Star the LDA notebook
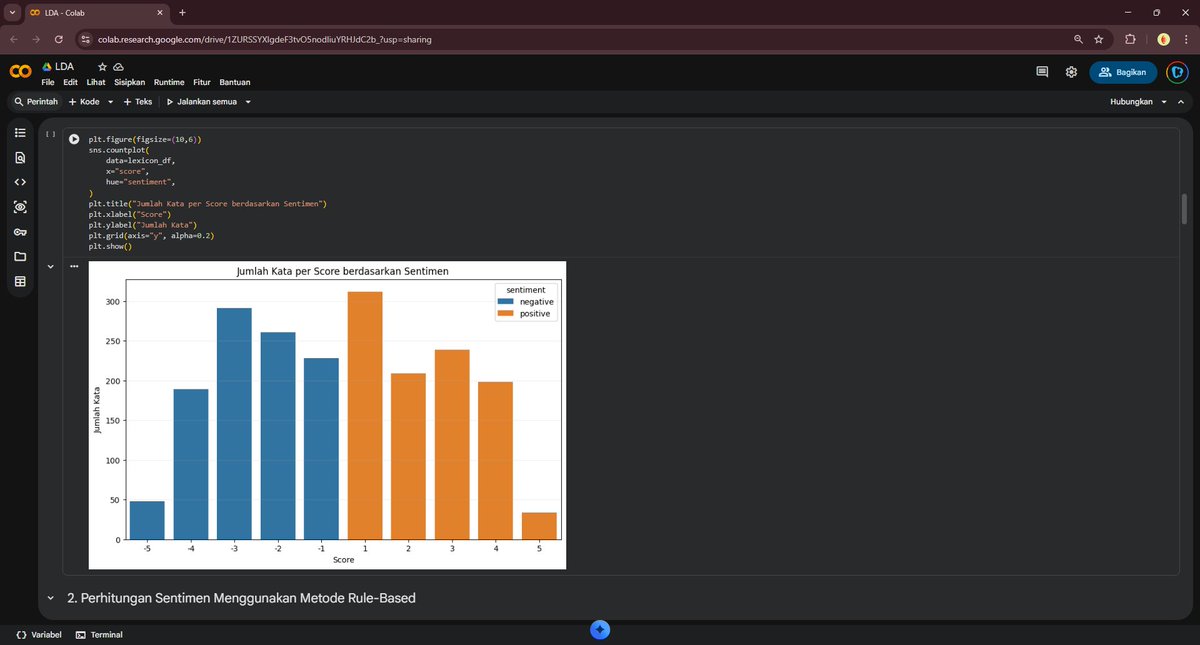Viewport: 1200px width, 645px height. tap(102, 66)
